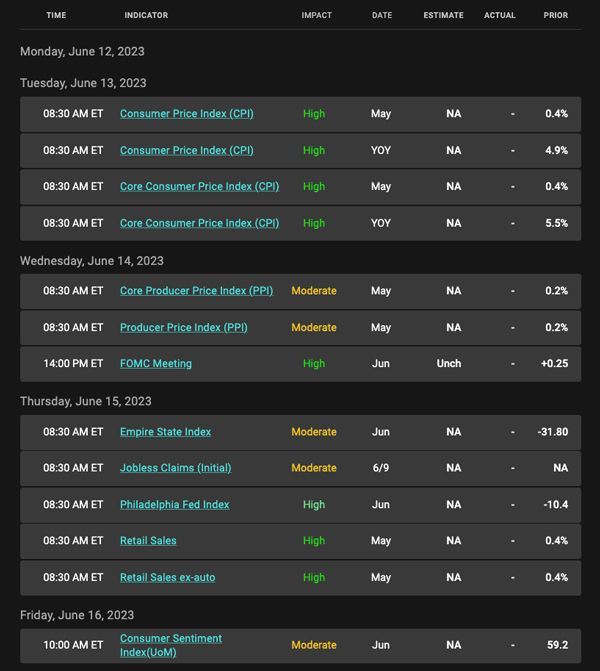Screen dimensions: 600x671
Task: Open the Producer Price Index (PPI) link
Action: (x=184, y=328)
